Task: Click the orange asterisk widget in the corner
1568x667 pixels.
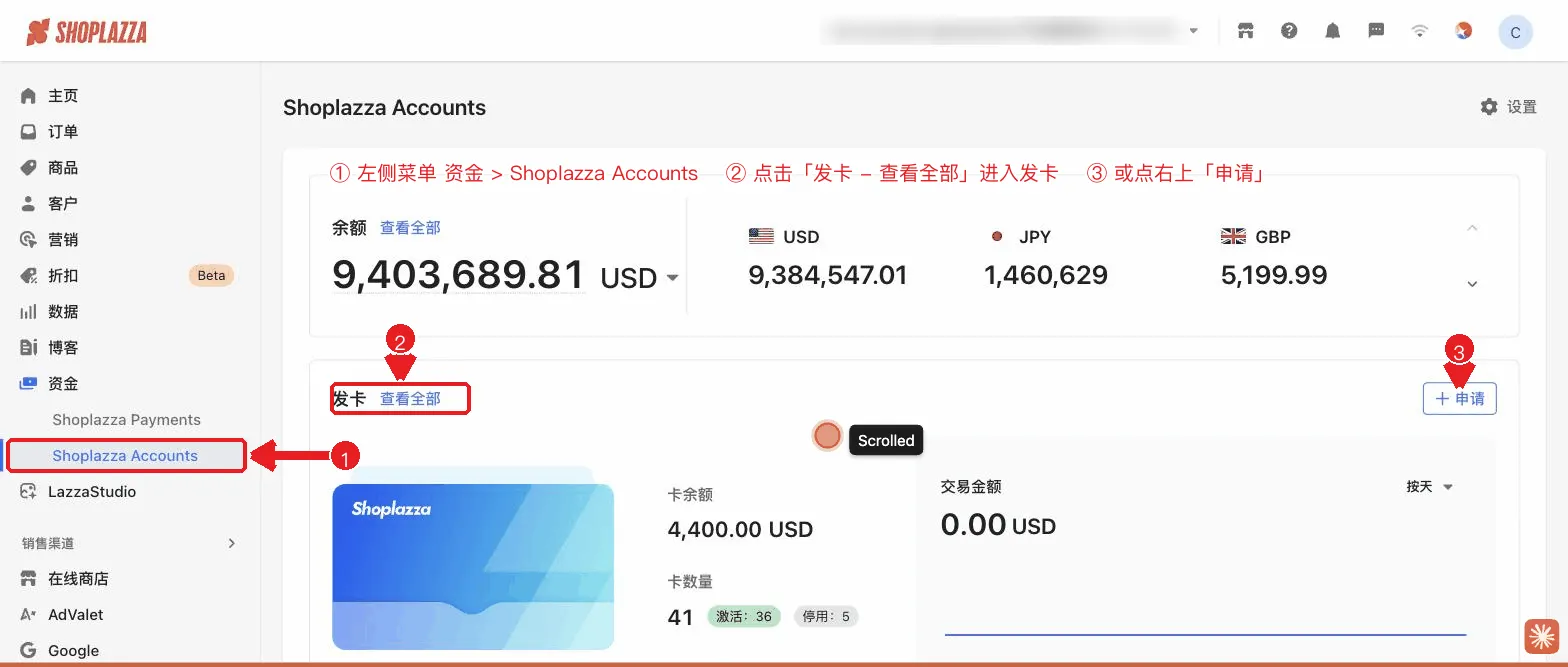Action: point(1542,637)
